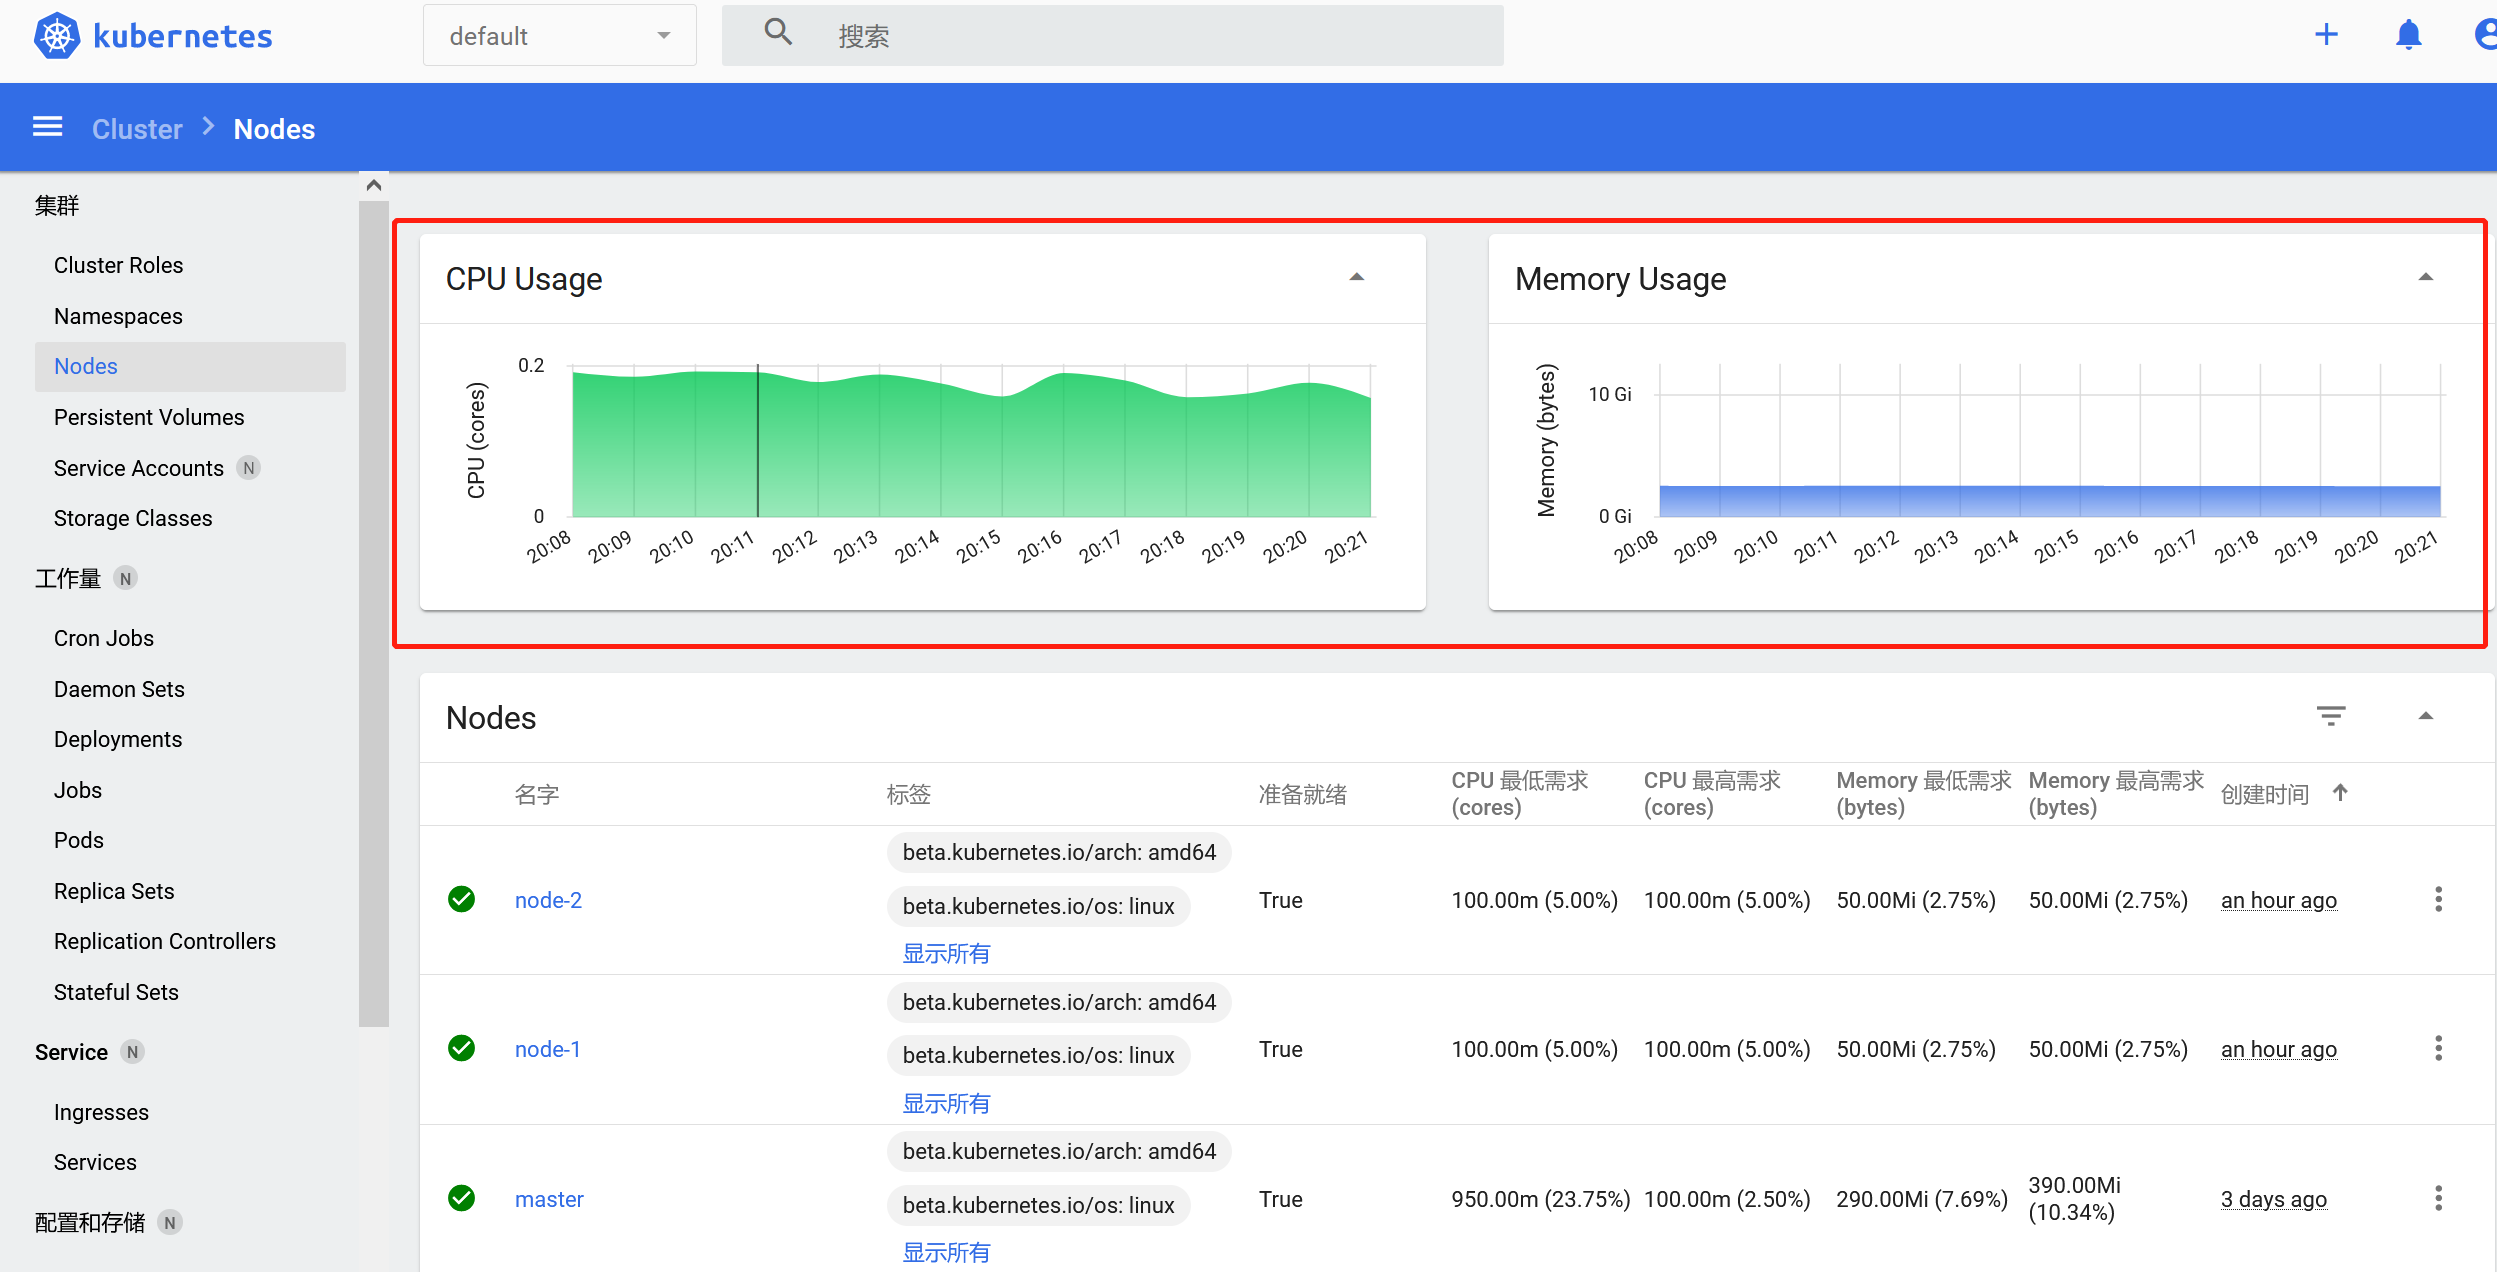2497x1272 pixels.
Task: Click the green status icon for node-1
Action: 461,1048
